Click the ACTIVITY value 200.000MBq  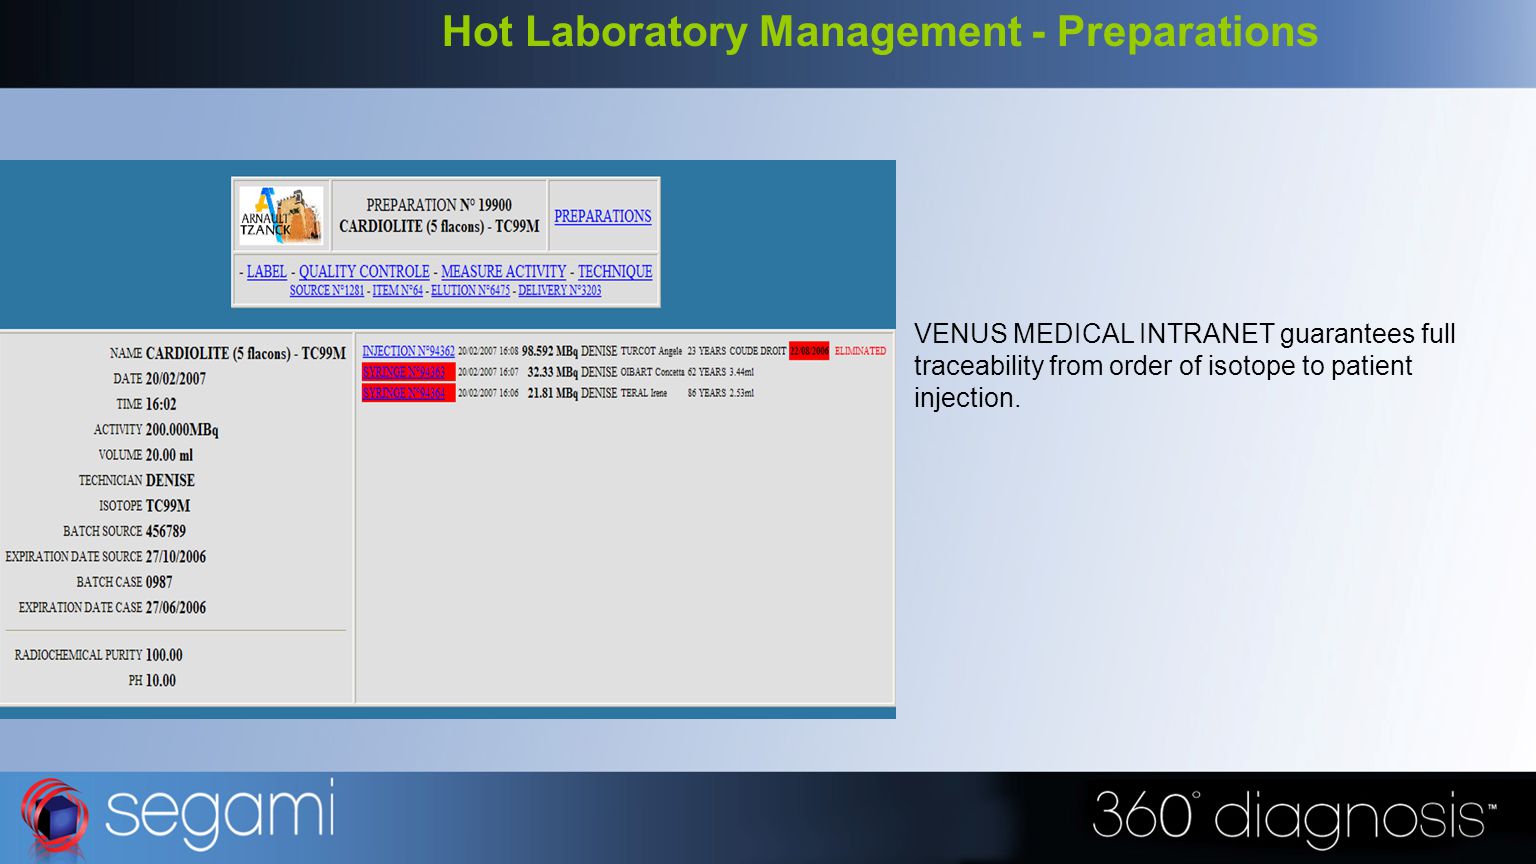point(182,430)
